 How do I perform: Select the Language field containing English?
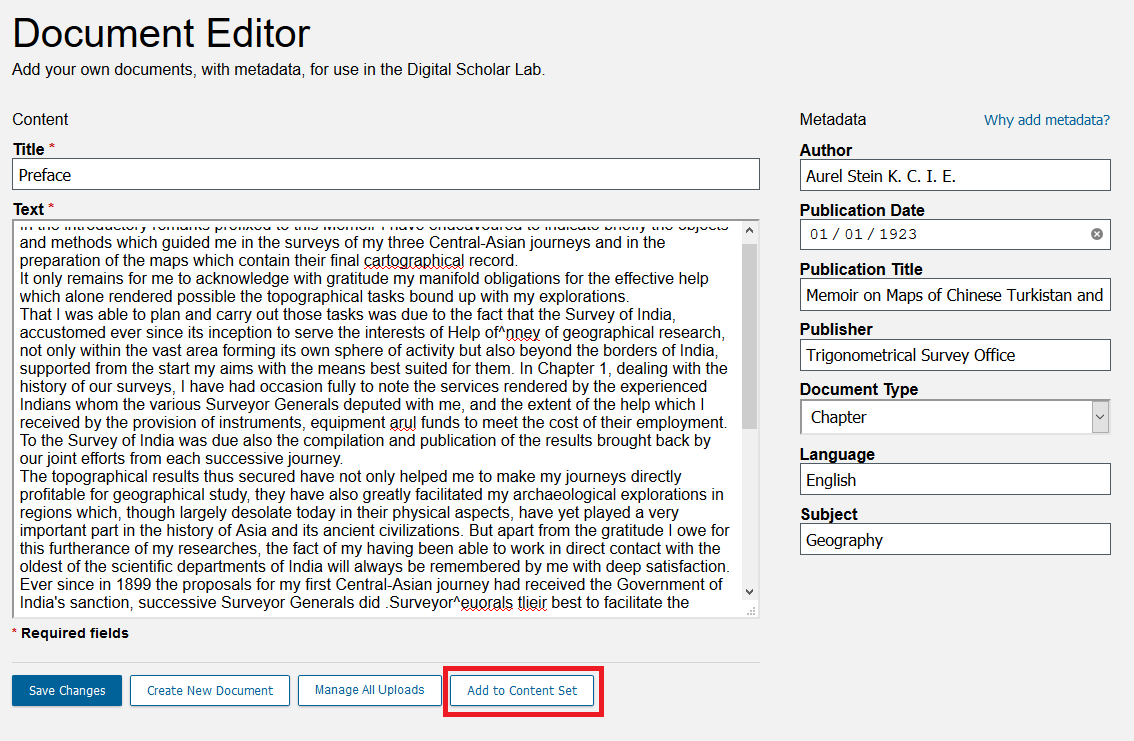[954, 479]
